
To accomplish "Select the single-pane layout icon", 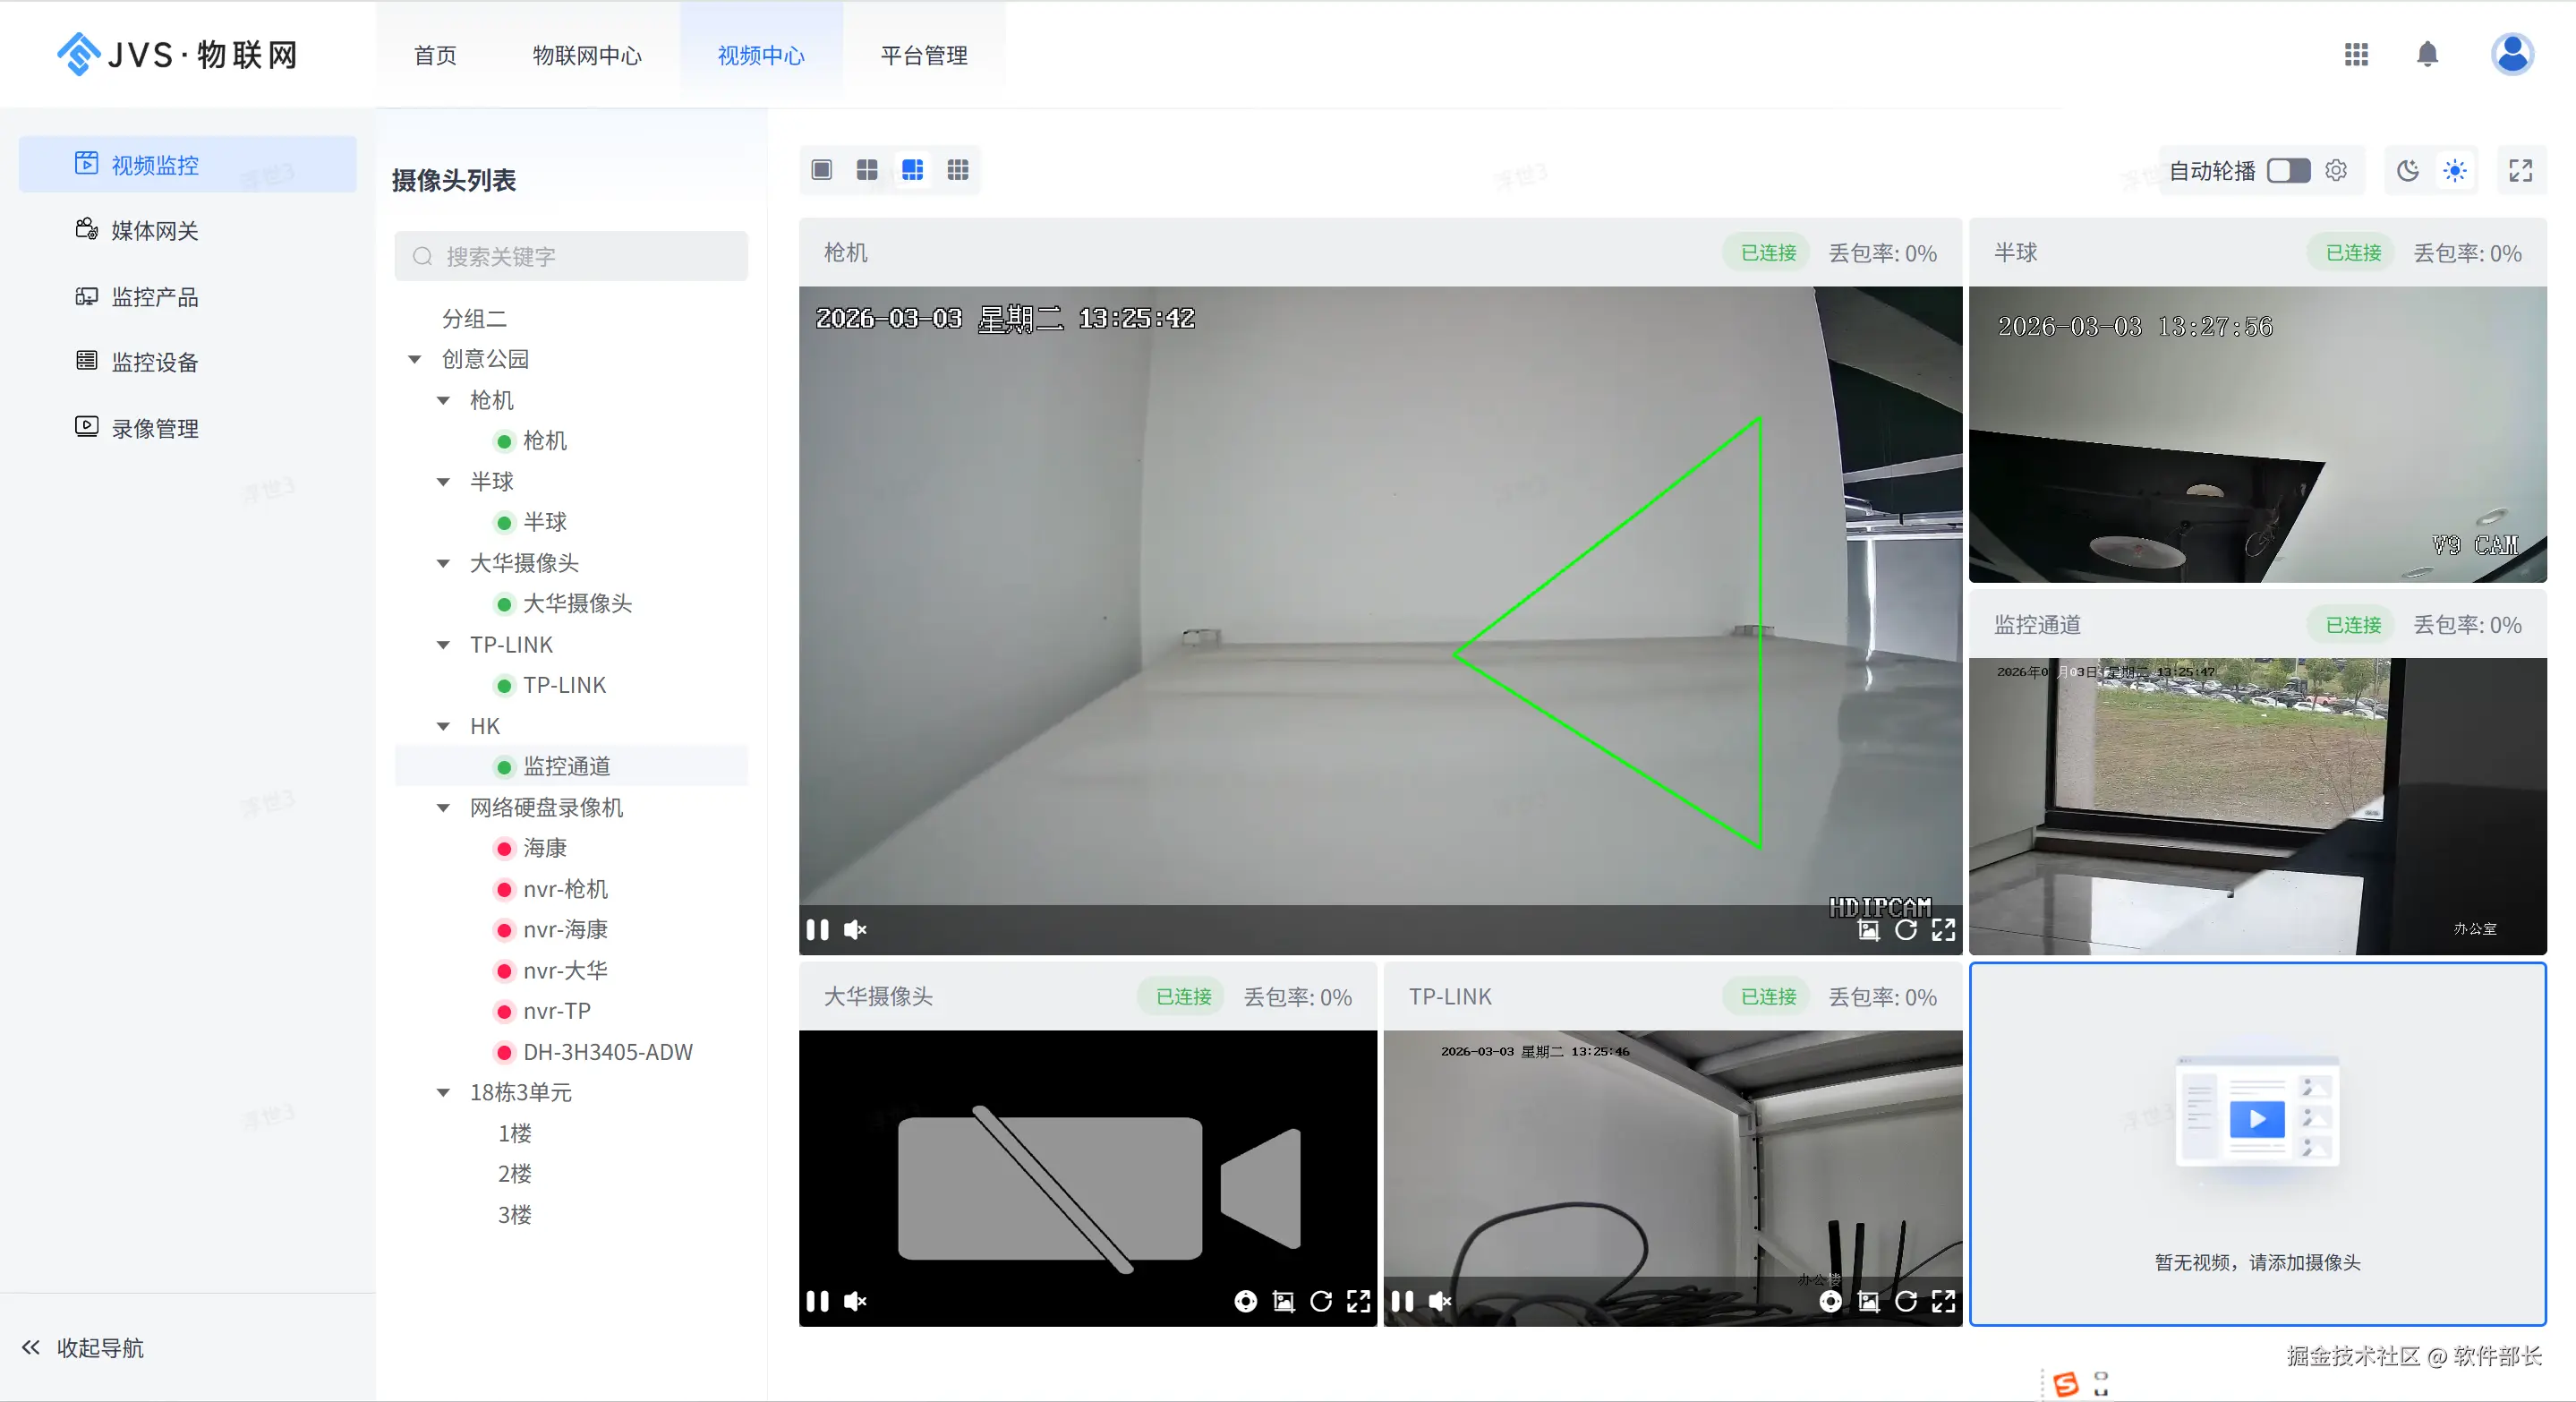I will [x=821, y=170].
